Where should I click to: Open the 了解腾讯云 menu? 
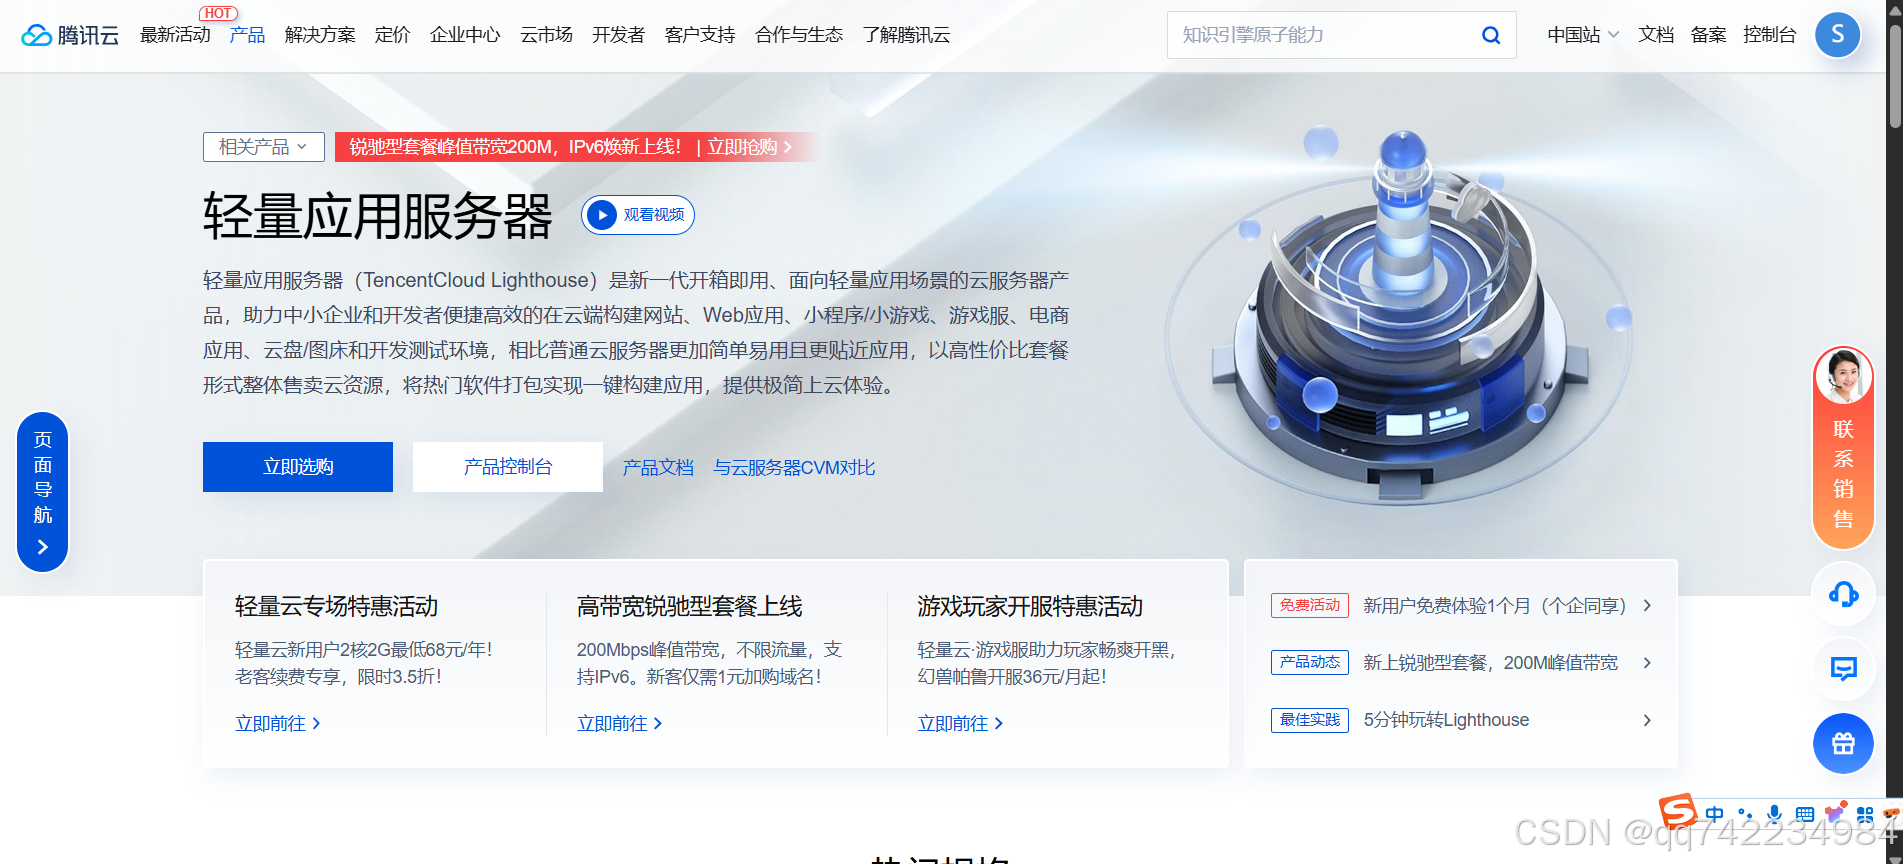[x=907, y=35]
